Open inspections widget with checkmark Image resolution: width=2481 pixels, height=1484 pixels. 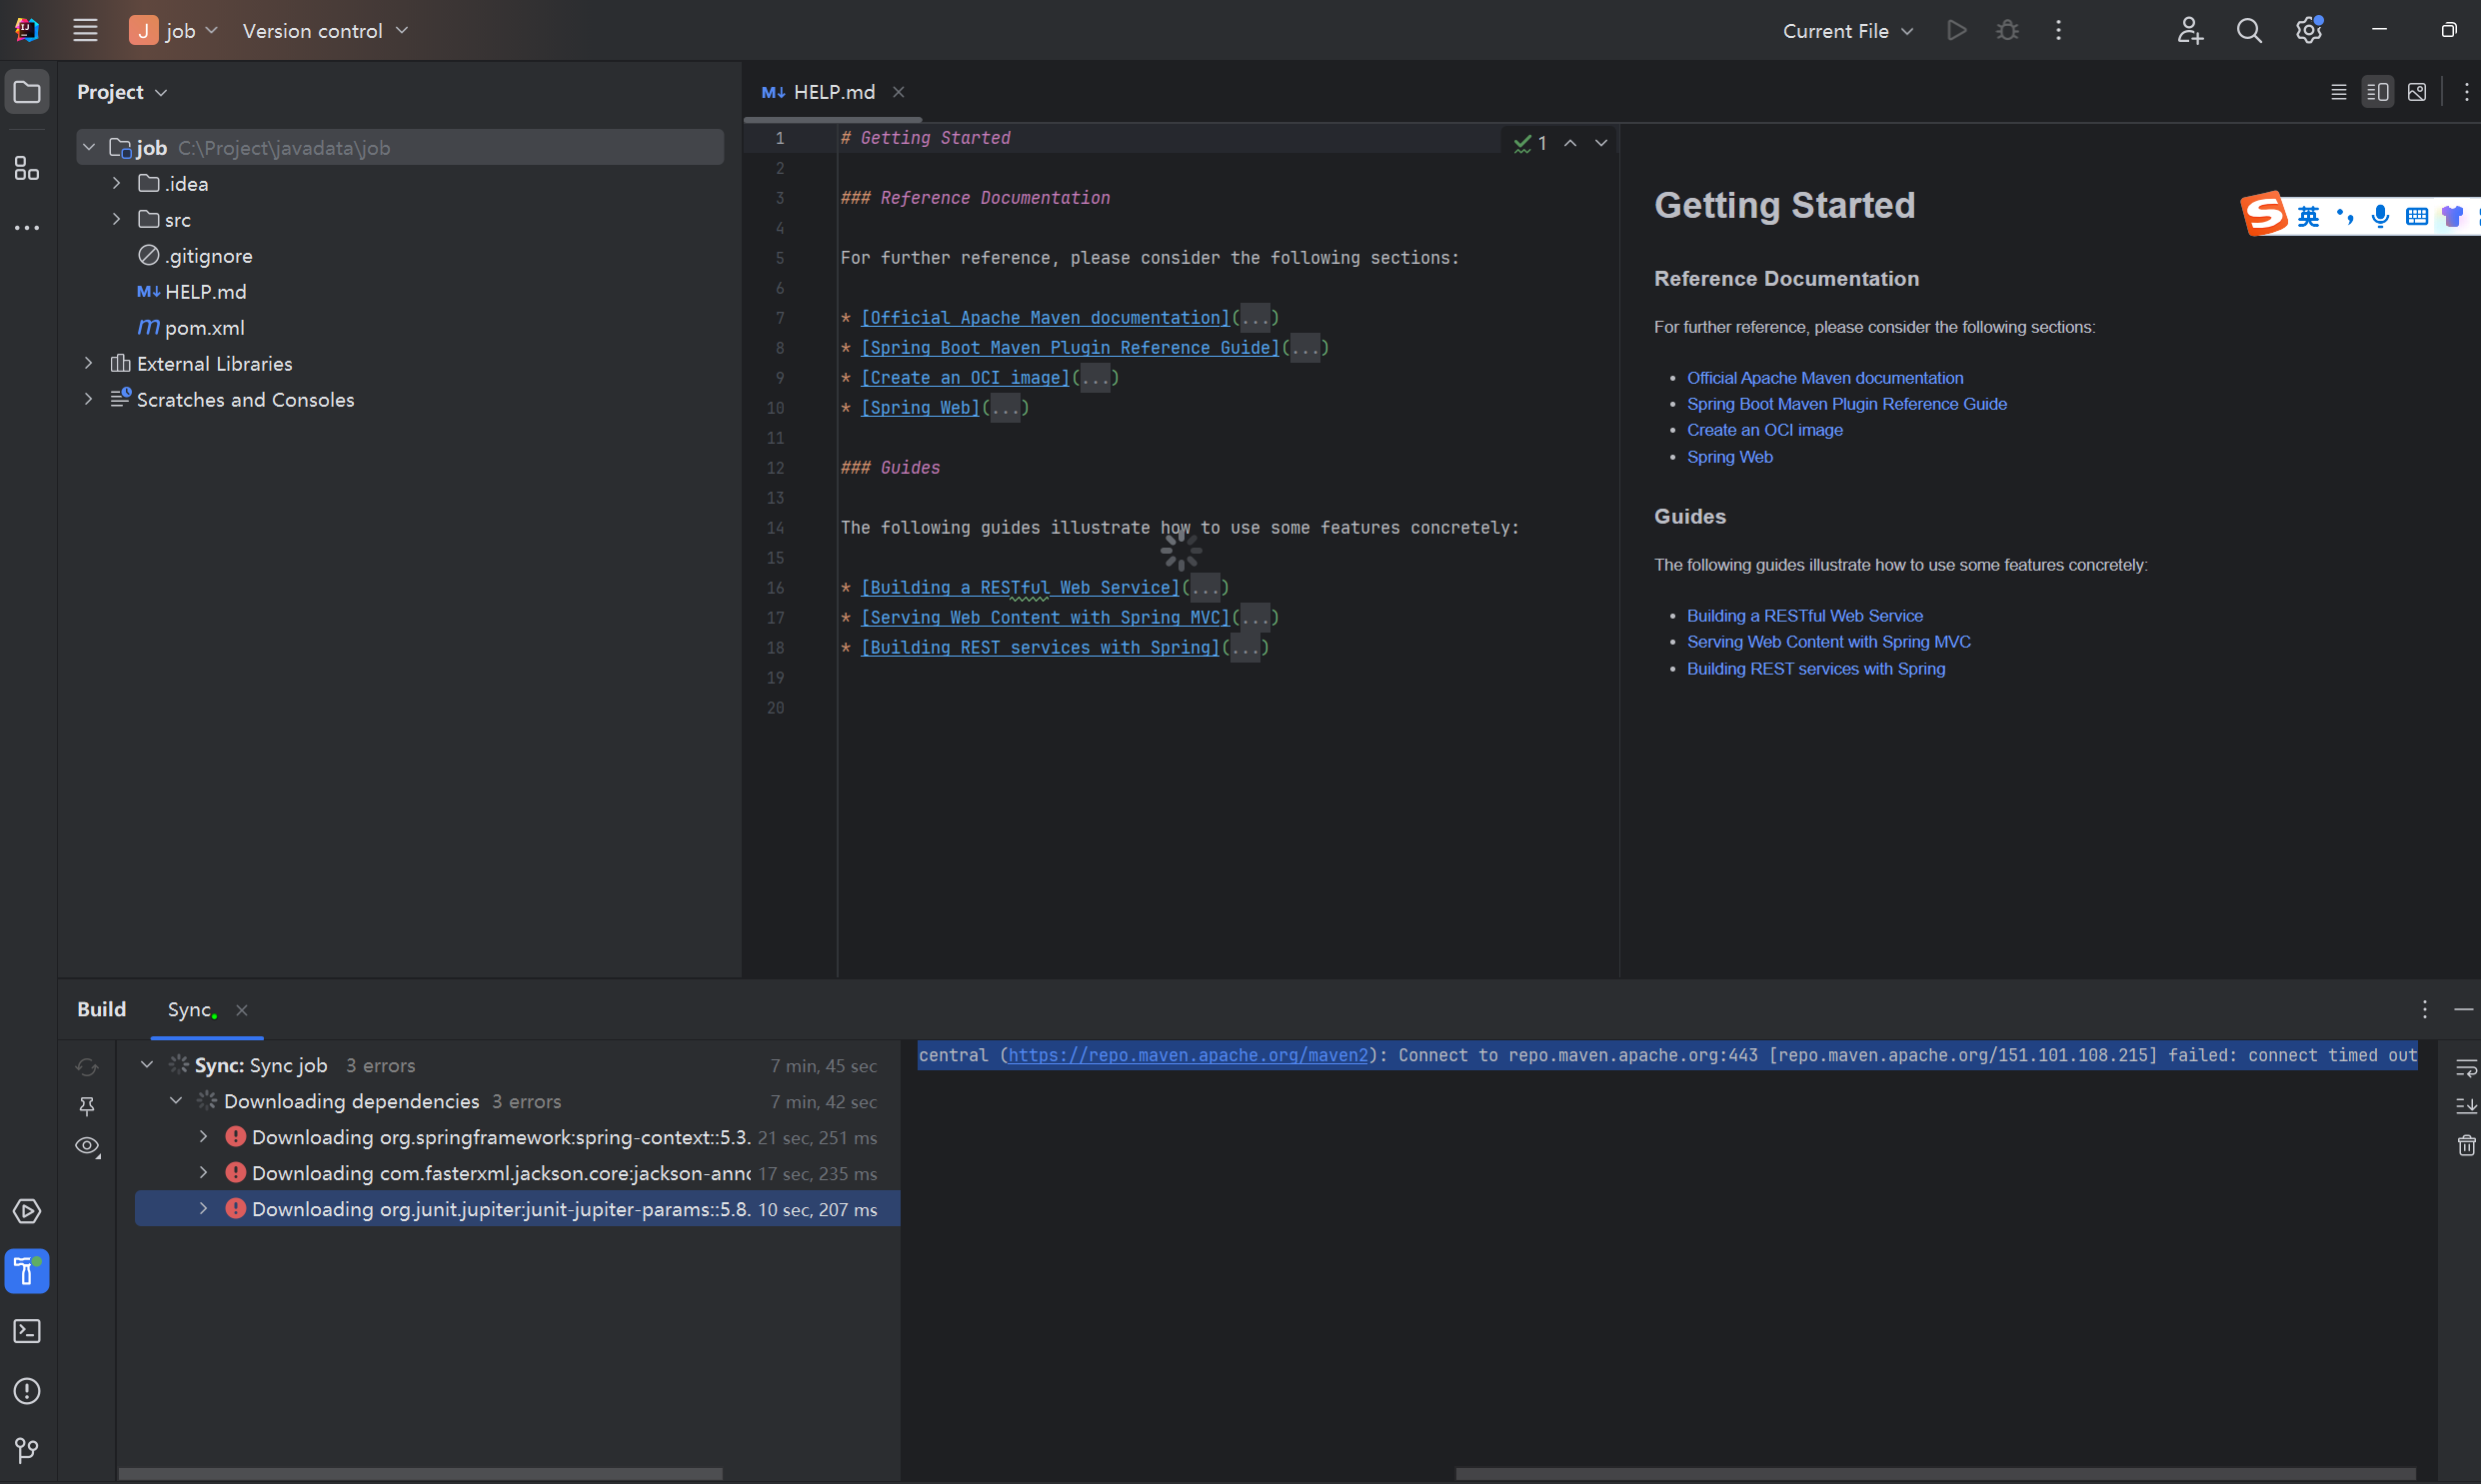(1530, 143)
